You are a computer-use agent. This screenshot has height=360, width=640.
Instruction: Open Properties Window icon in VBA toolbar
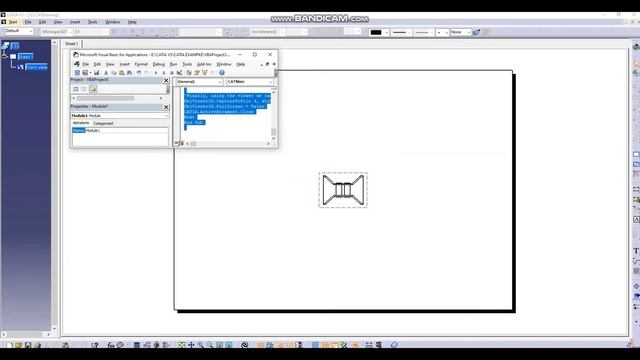tap(197, 73)
